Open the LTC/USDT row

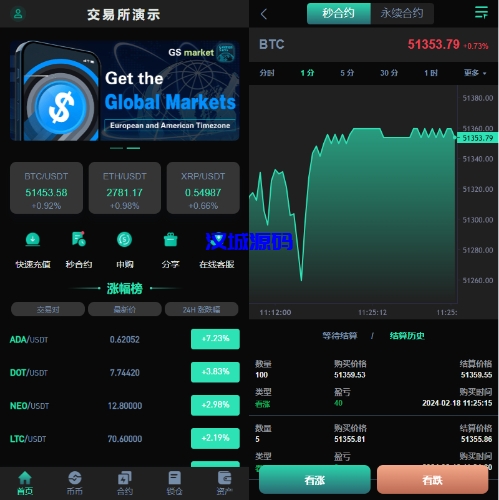click(125, 438)
